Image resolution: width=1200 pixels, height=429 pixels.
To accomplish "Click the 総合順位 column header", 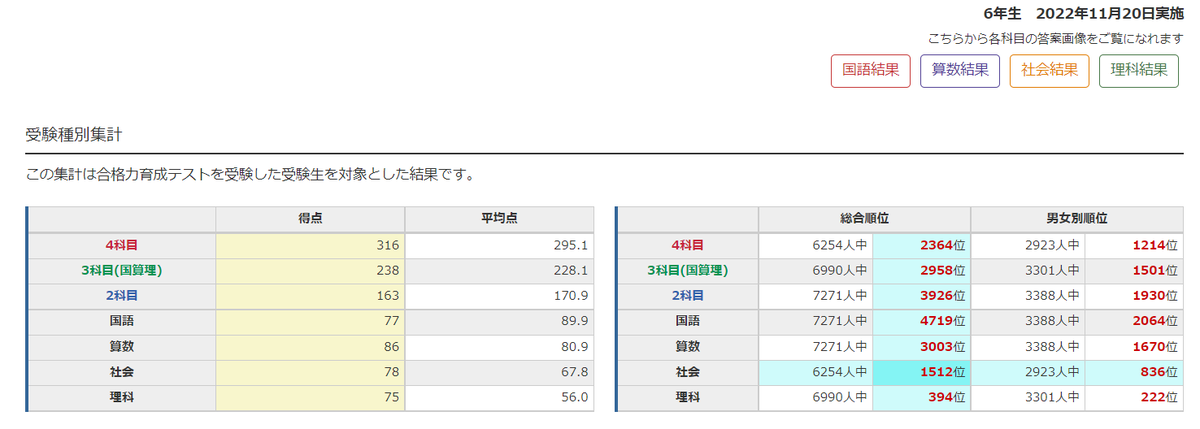I will tap(865, 219).
